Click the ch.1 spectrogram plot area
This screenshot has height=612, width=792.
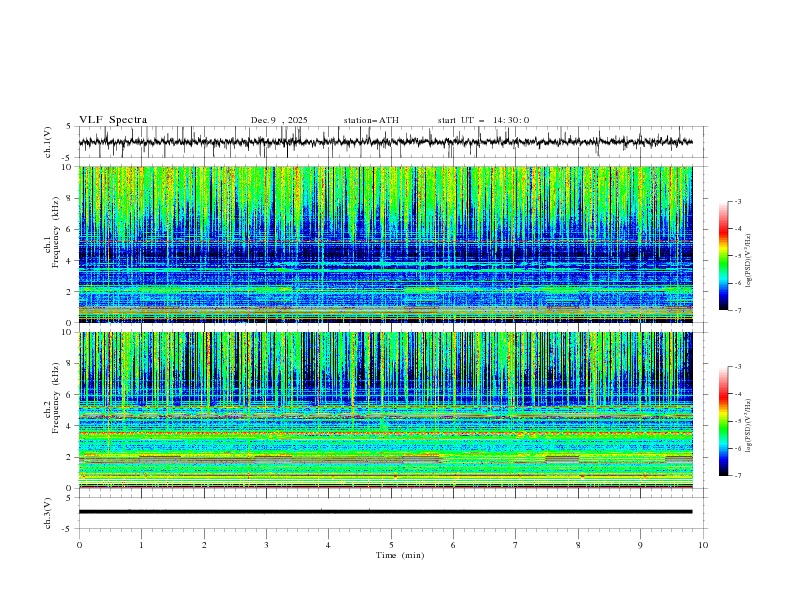385,244
